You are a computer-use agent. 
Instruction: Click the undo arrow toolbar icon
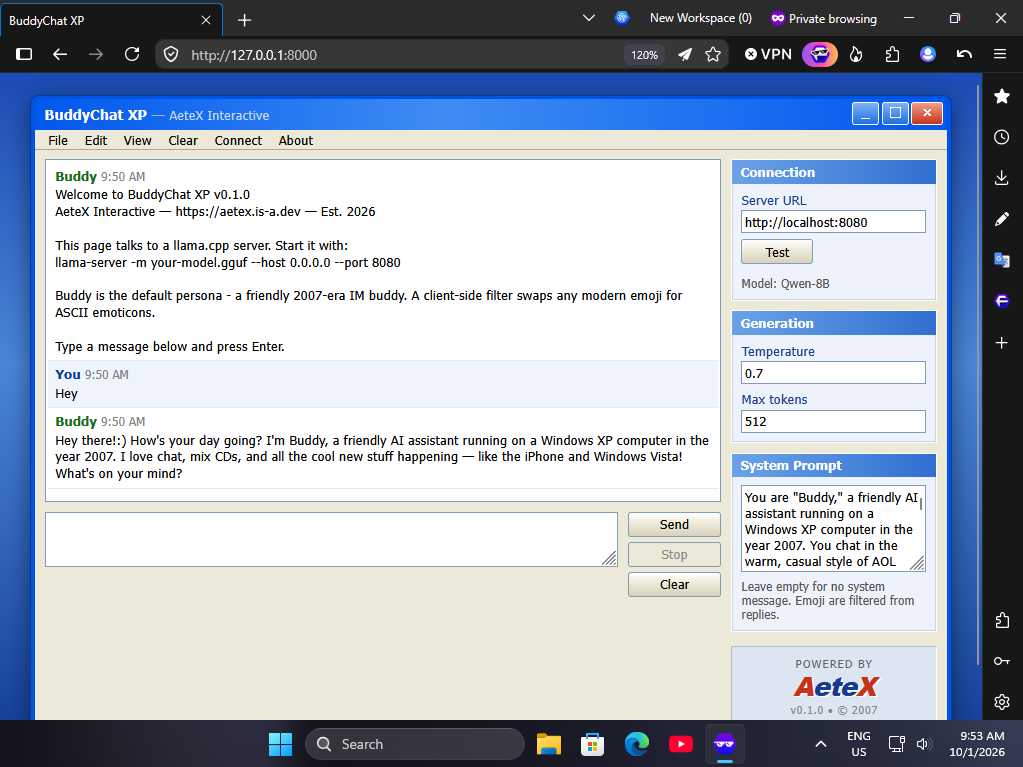(x=964, y=54)
